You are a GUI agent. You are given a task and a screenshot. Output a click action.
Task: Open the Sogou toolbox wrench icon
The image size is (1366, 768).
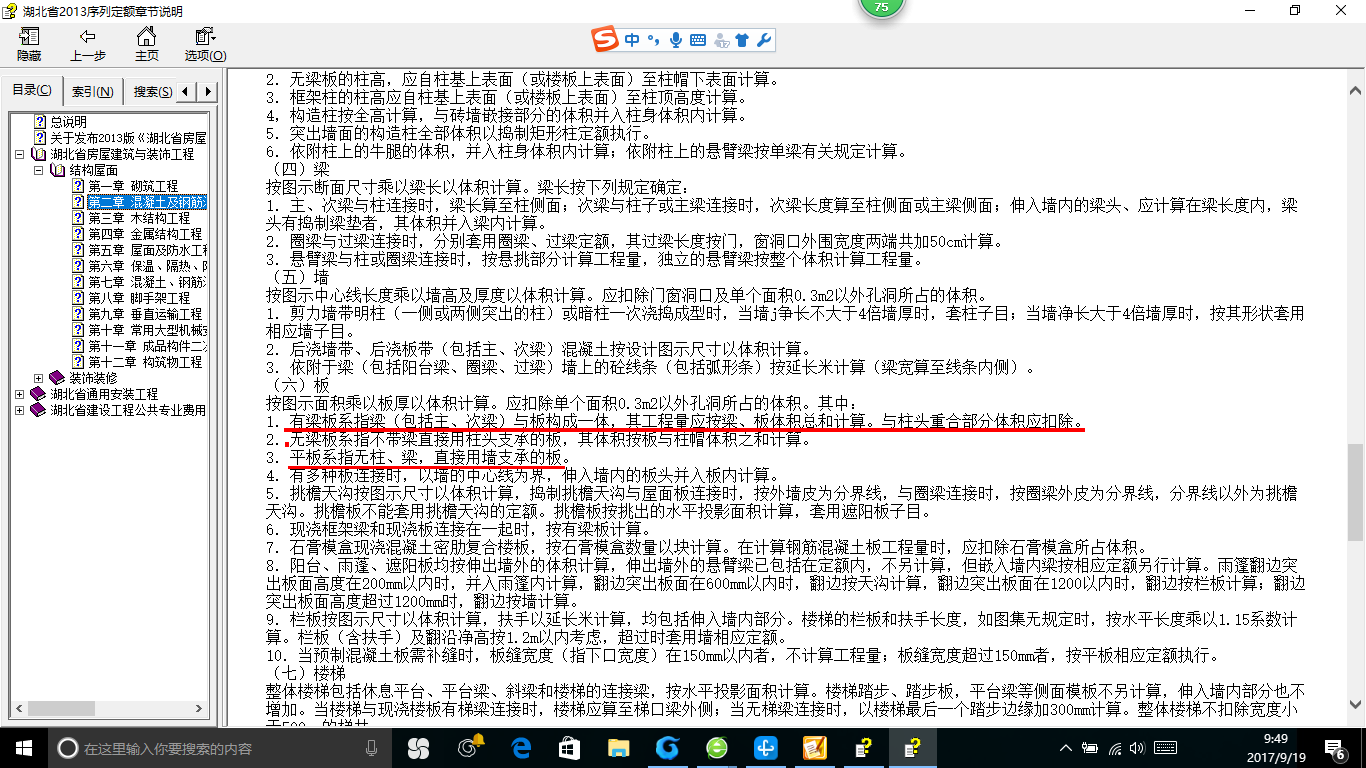[763, 41]
